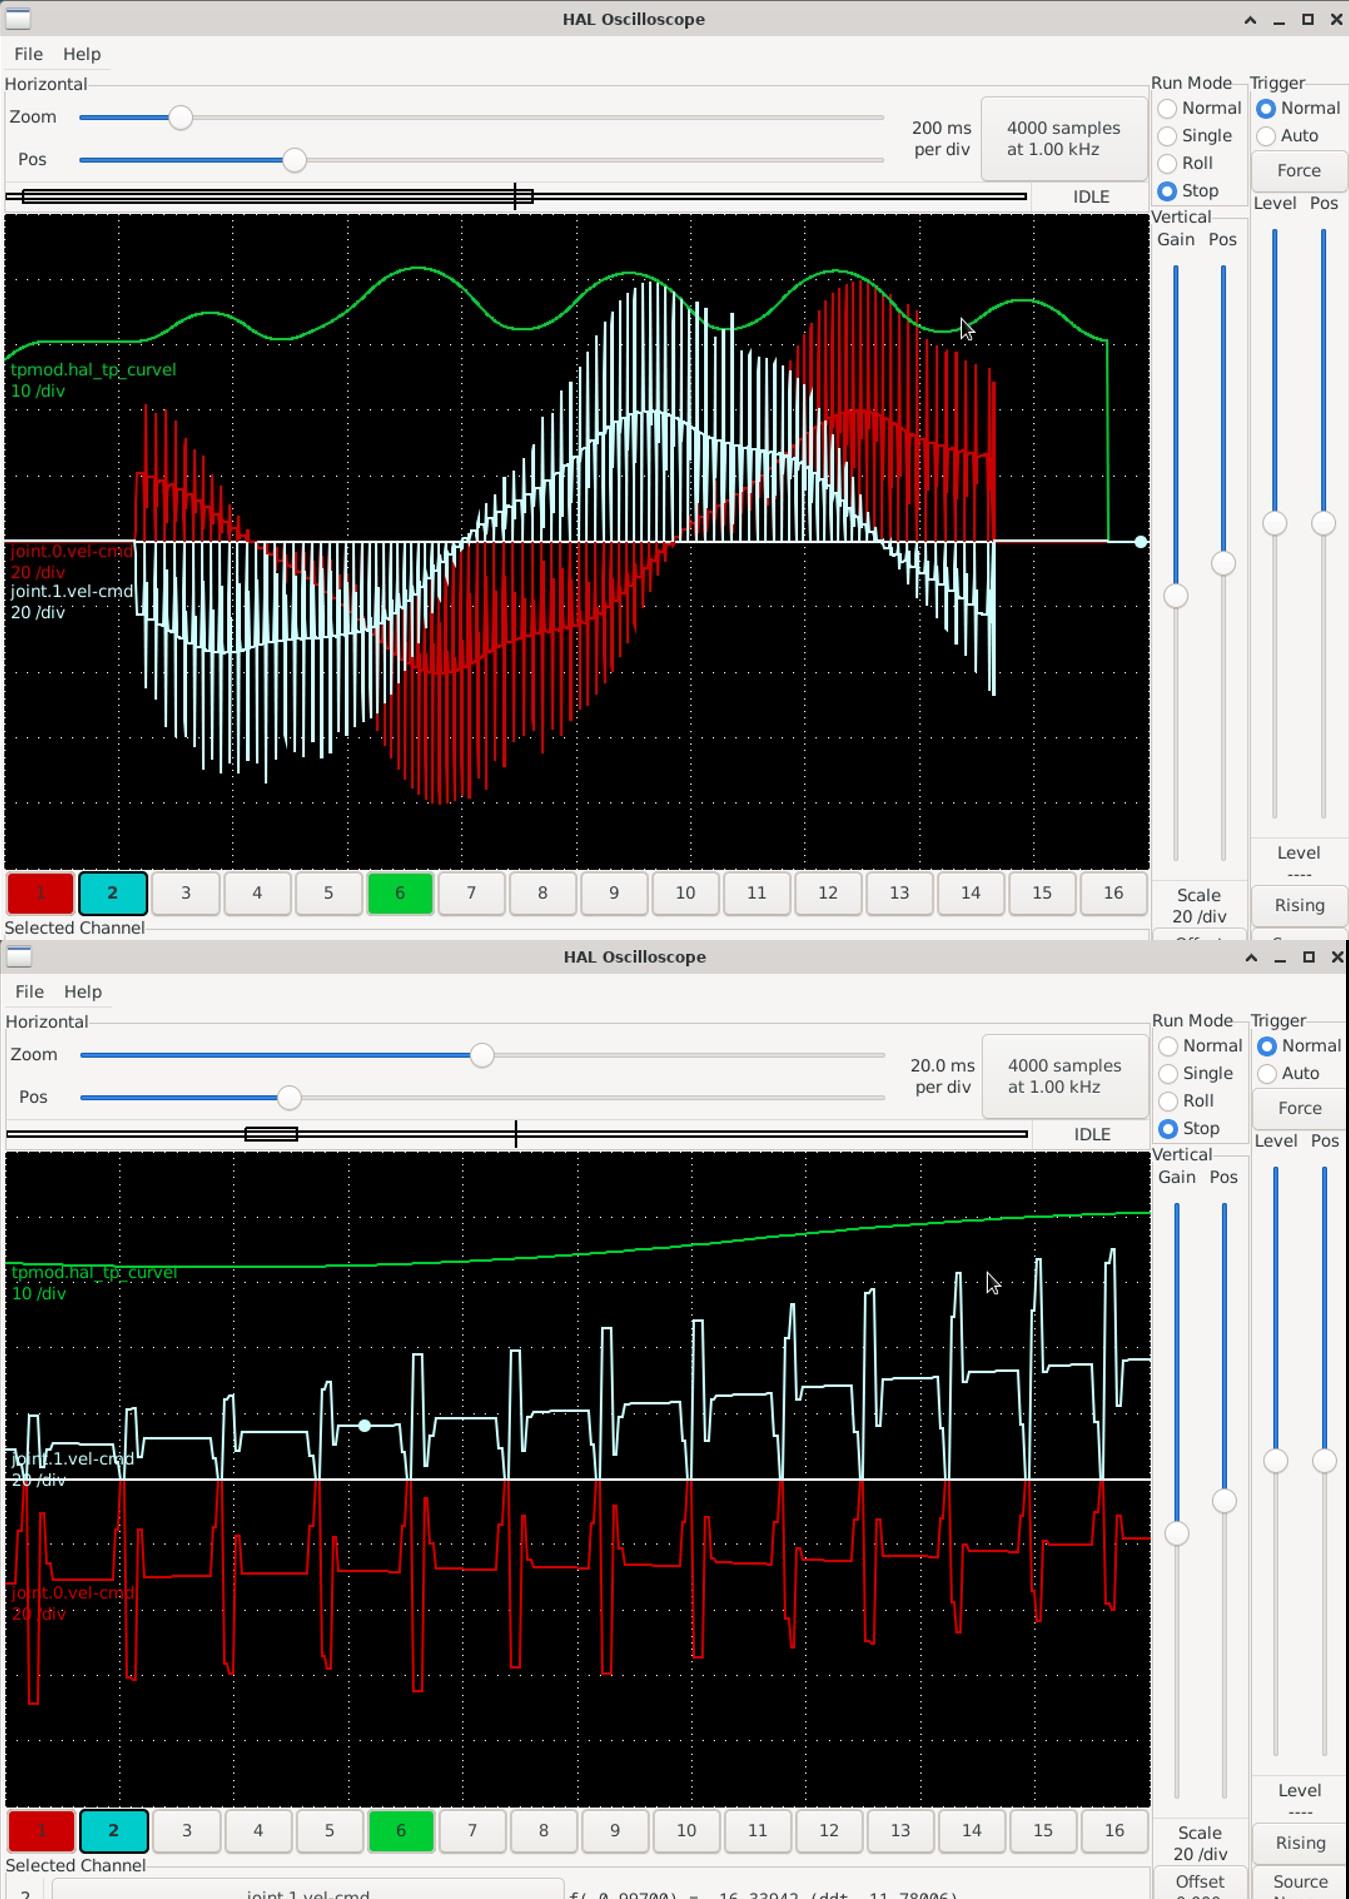Select channel 4 button in top window
Image resolution: width=1349 pixels, height=1899 pixels.
coord(257,894)
